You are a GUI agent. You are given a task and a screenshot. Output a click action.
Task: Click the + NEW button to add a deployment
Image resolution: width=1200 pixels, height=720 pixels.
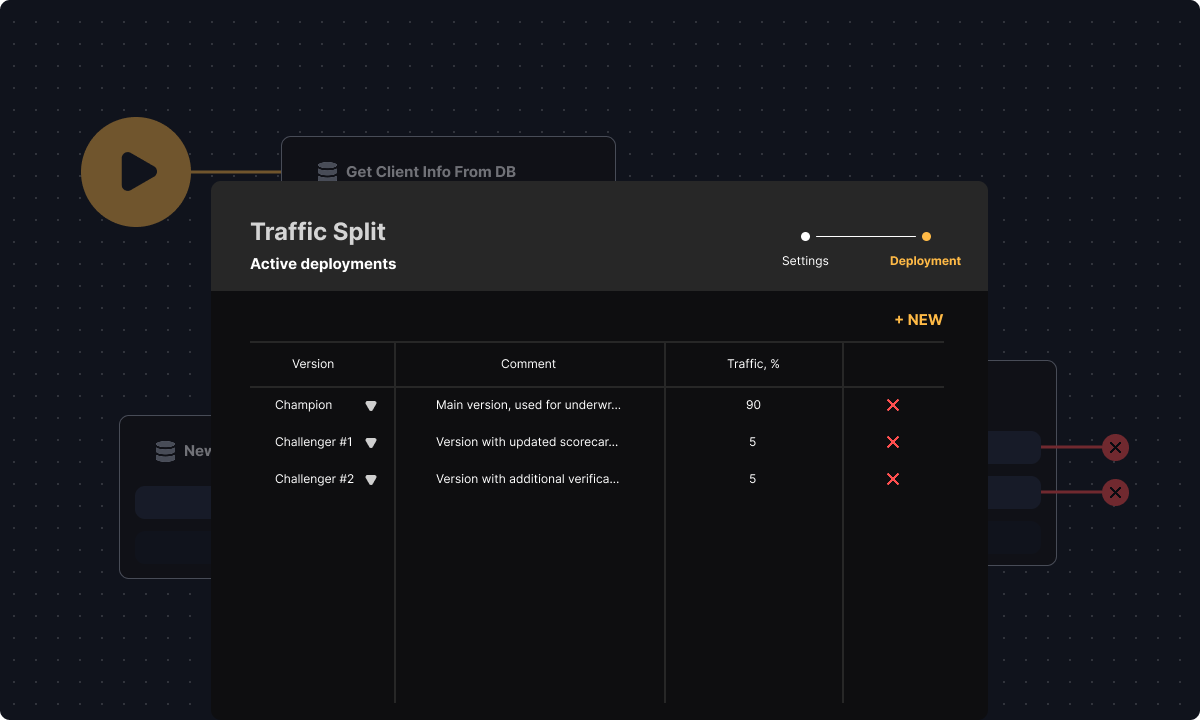(918, 319)
